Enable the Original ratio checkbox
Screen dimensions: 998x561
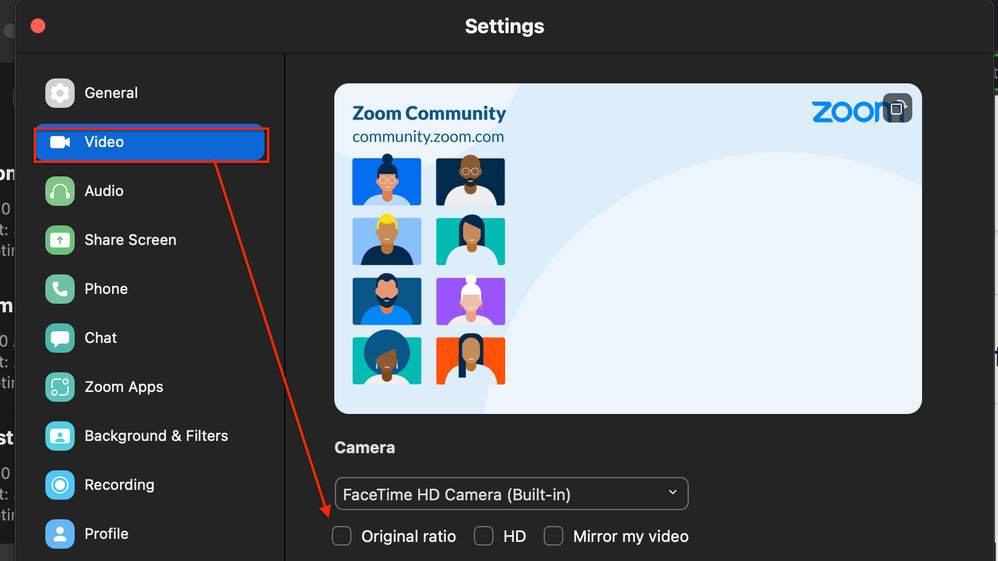pos(342,536)
